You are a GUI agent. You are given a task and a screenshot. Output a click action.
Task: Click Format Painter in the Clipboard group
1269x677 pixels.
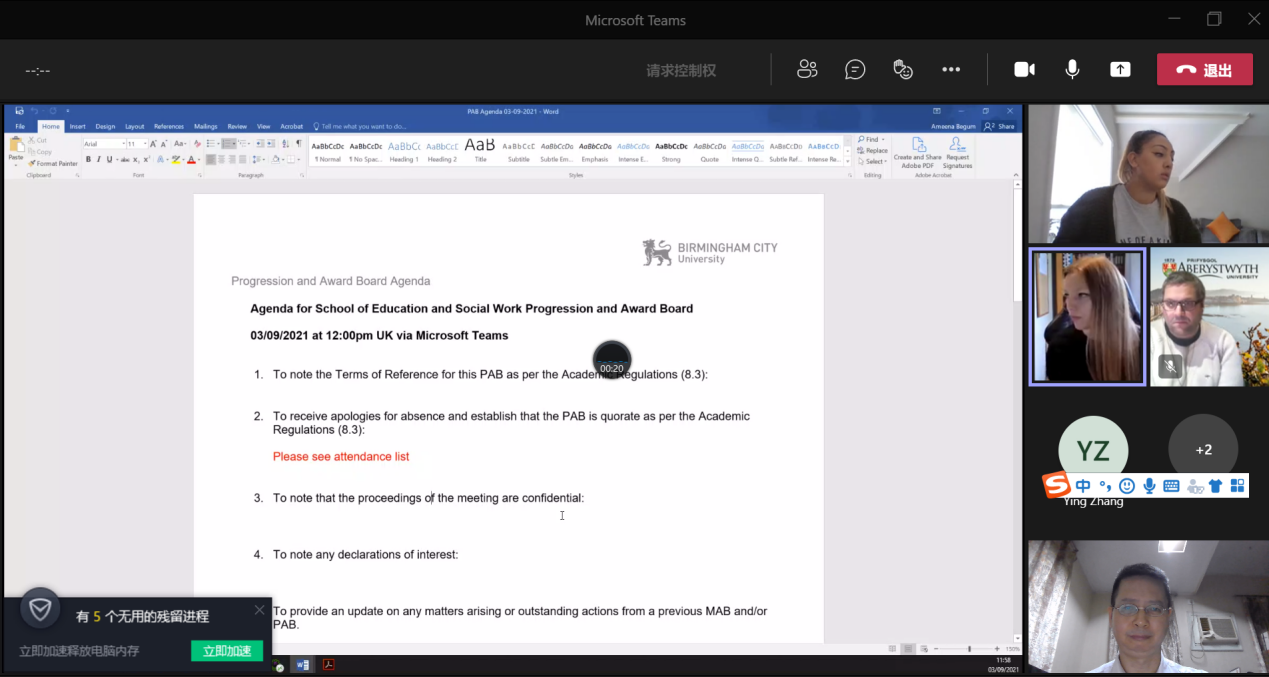pos(53,163)
